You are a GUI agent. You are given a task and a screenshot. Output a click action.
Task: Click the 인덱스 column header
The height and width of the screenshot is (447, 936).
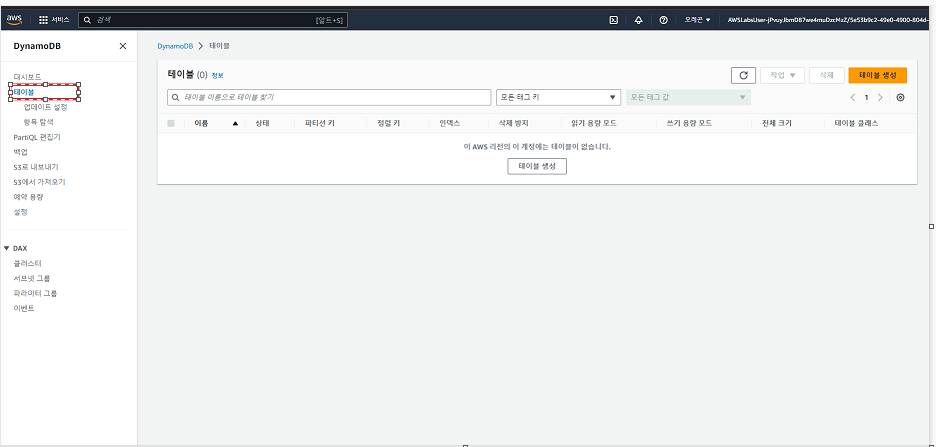click(449, 124)
